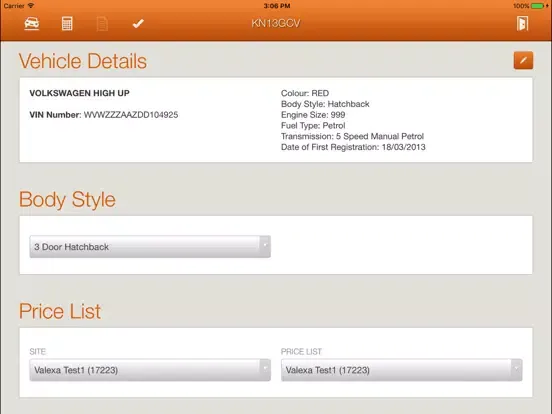Select Date of First Registration line
The width and height of the screenshot is (552, 414).
point(353,147)
